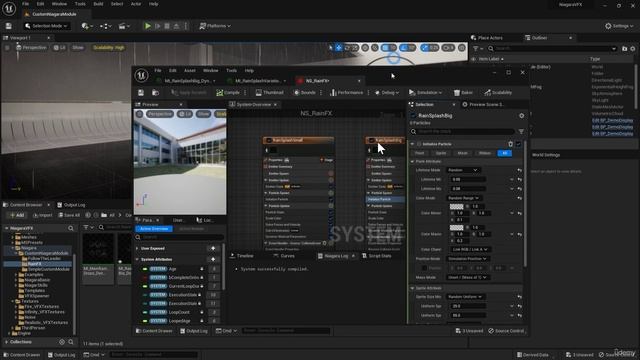Screen dimensions: 640x360
Task: Open the Sprite Size Mode dropdown
Action: [x=465, y=297]
